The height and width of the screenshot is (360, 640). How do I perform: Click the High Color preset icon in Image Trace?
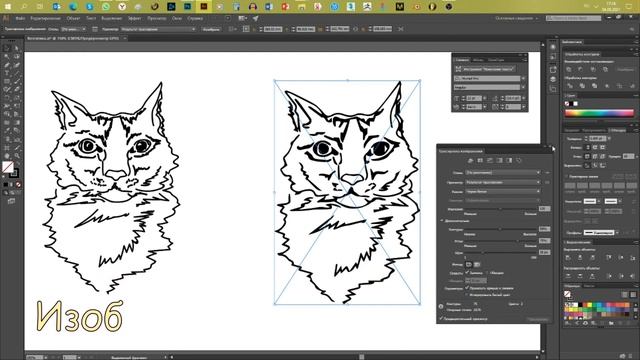(x=480, y=160)
